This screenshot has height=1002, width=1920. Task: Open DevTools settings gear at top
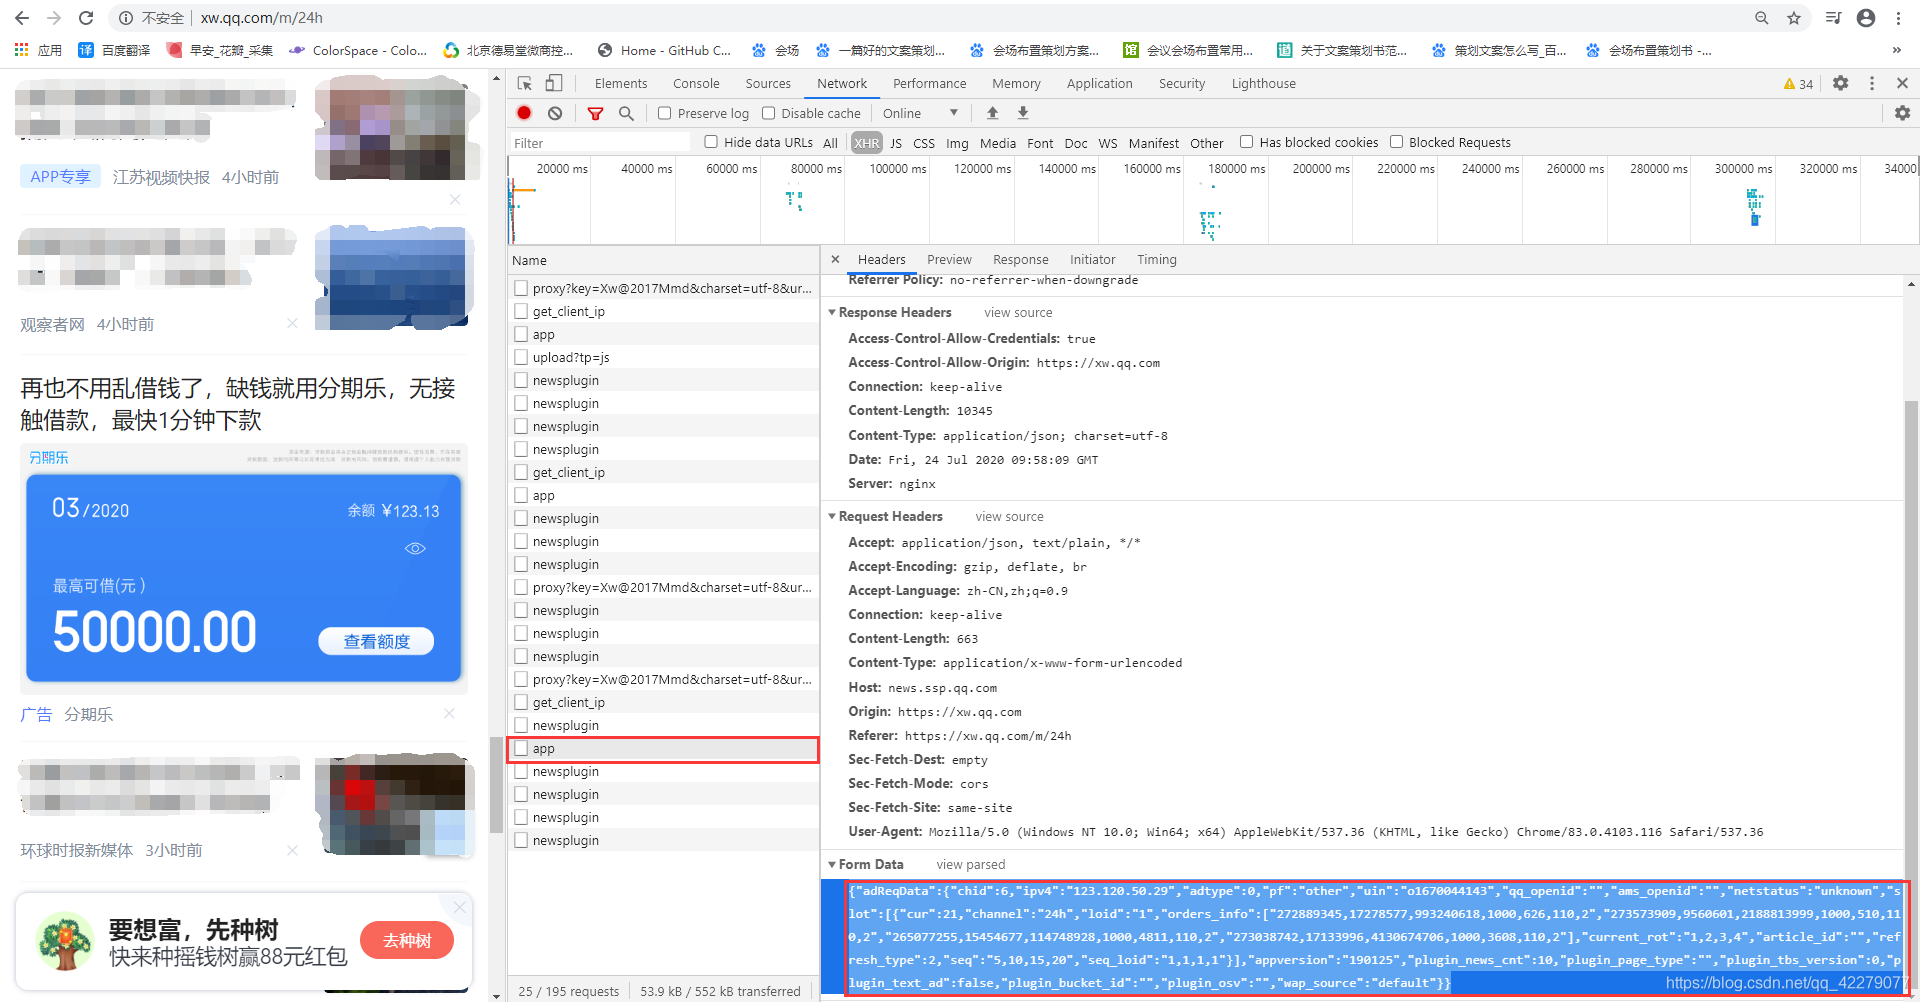[1841, 83]
